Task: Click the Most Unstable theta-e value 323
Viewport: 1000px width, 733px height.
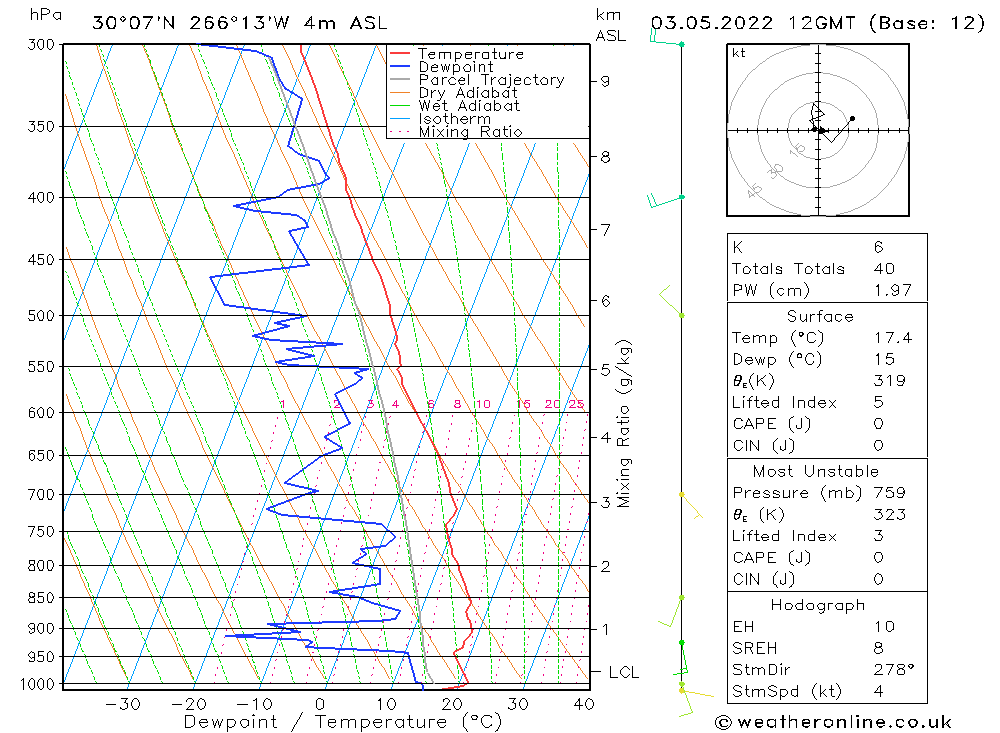Action: pos(890,515)
